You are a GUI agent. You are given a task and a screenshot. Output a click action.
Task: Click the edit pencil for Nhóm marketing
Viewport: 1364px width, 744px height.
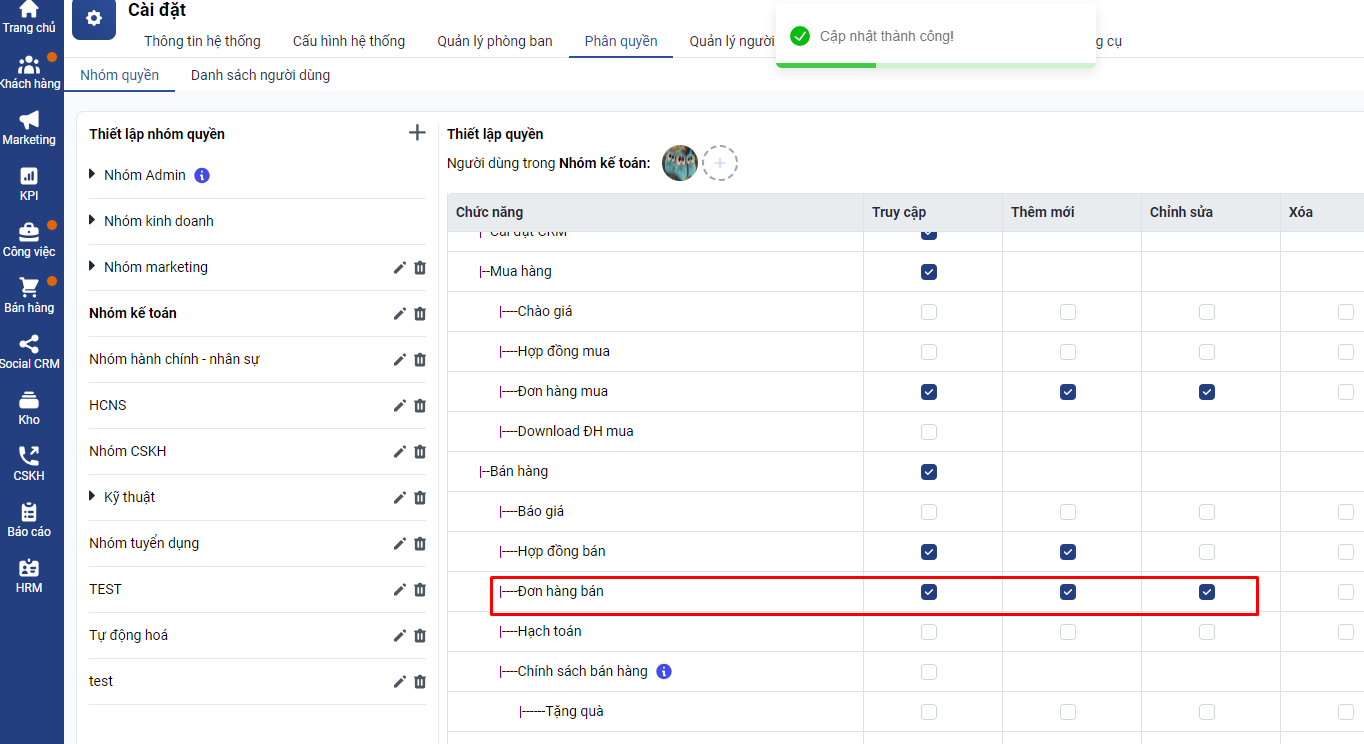point(399,267)
